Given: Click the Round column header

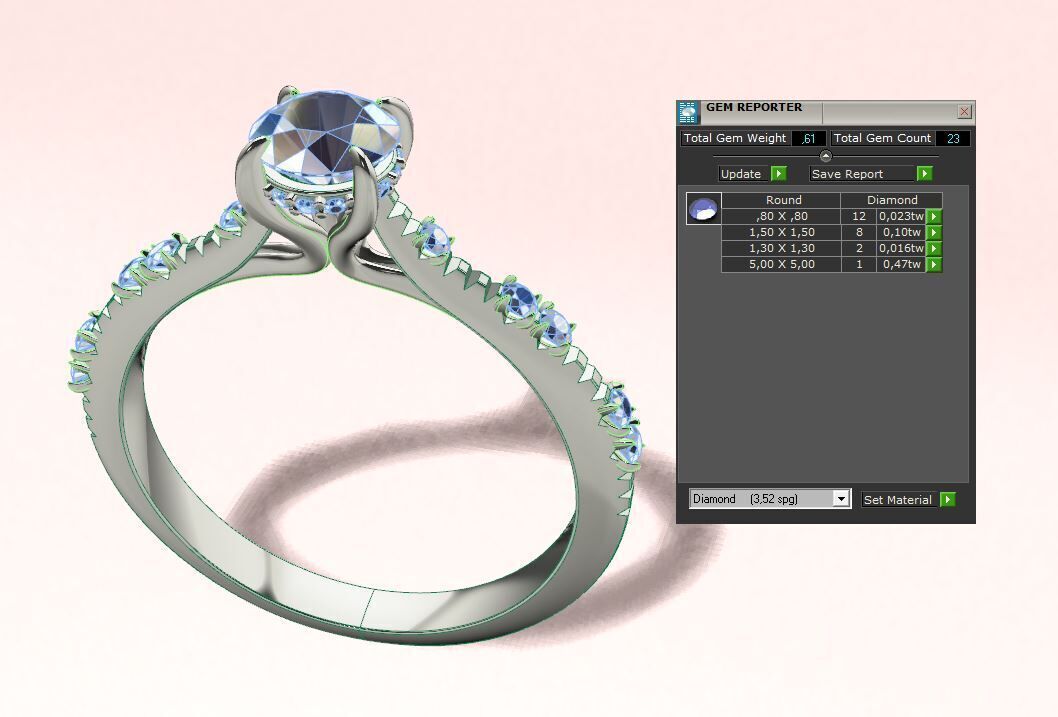Looking at the screenshot, I should click(781, 200).
